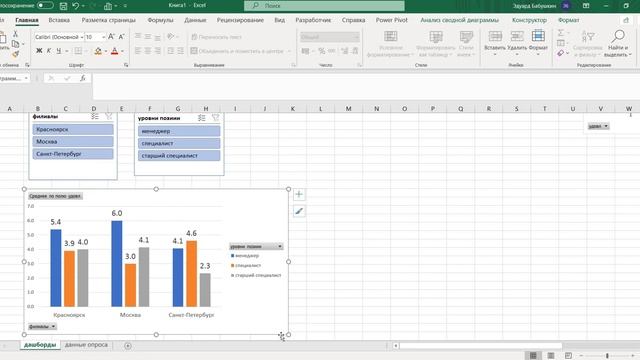
Task: Select the Format Painter brush
Action: point(16,54)
